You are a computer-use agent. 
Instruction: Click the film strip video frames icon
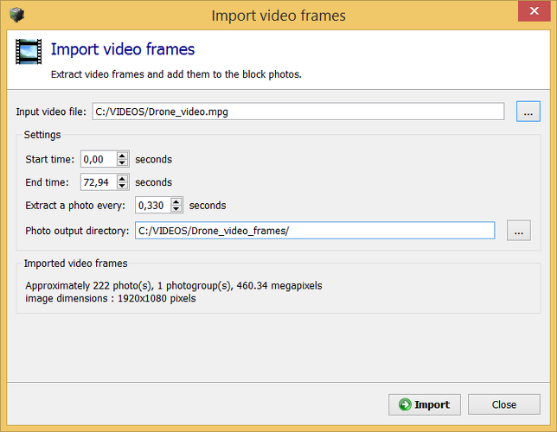28,52
